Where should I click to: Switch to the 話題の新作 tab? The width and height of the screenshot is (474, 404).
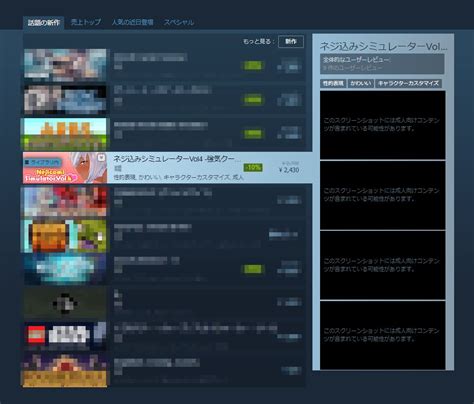pos(44,22)
